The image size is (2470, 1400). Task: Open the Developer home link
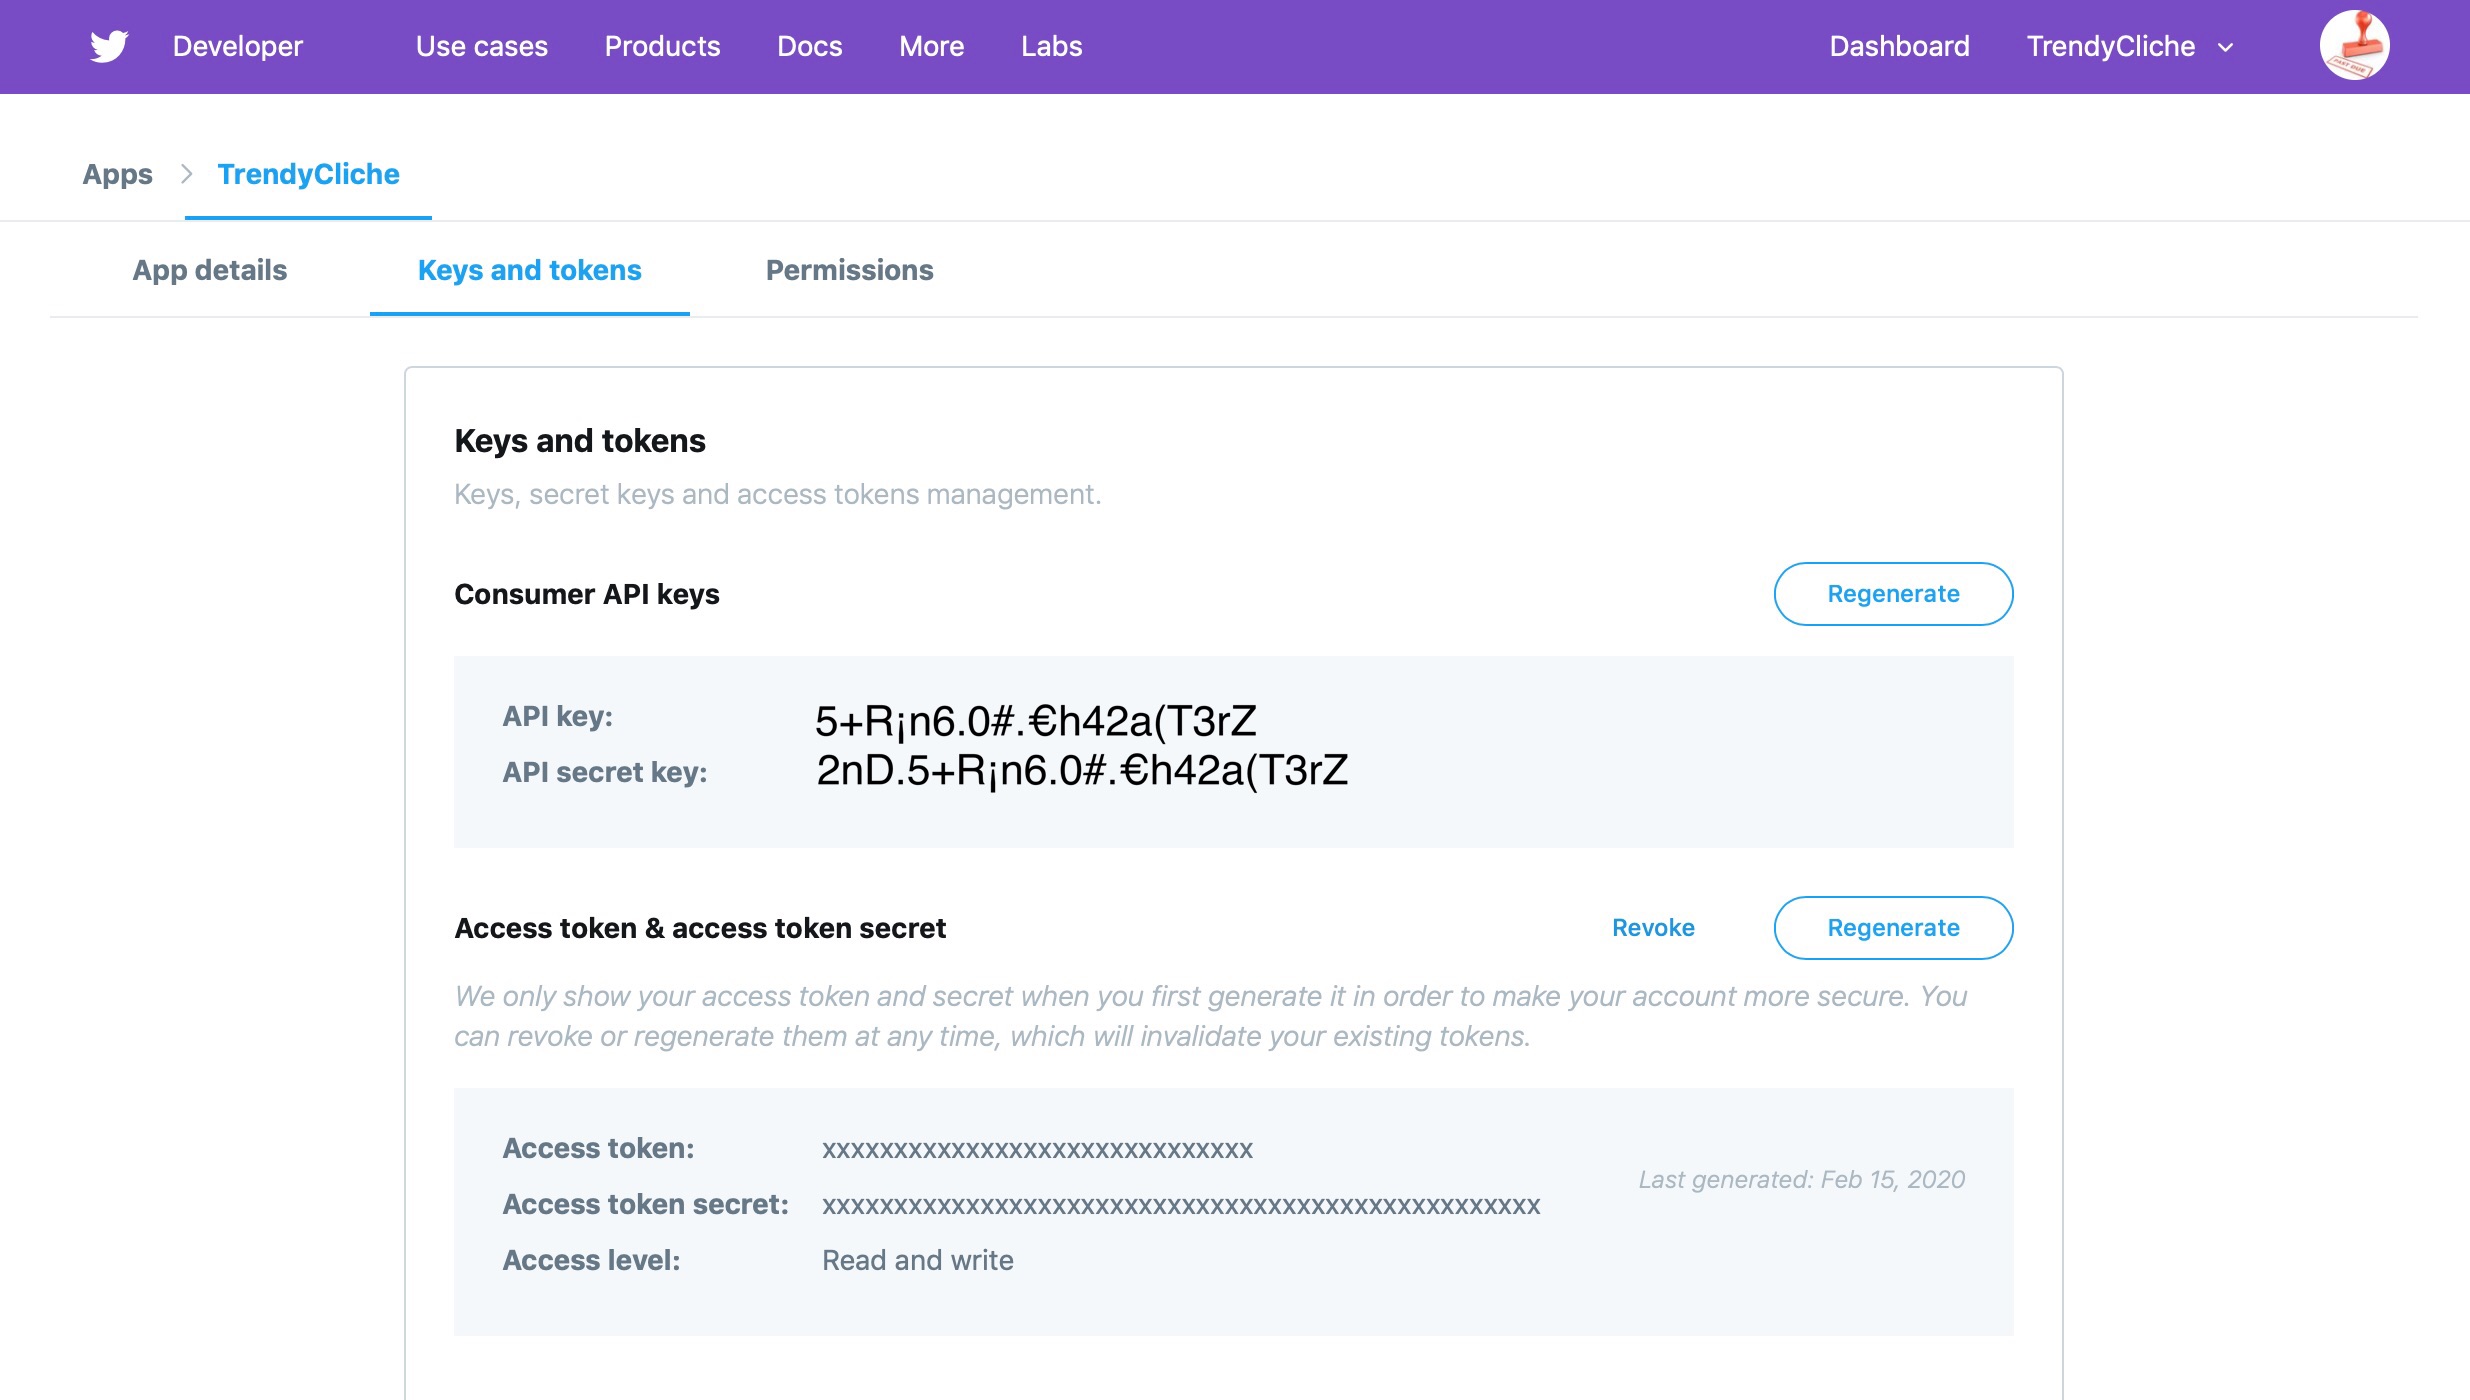click(x=237, y=46)
